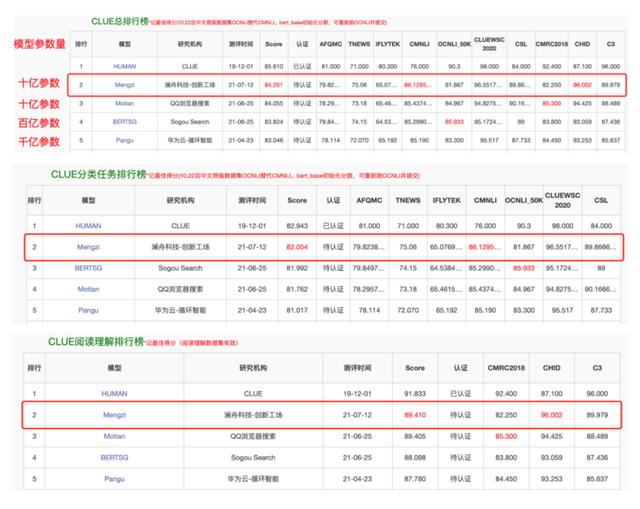Click HUMAN score 85.610 in CLUE总排行榜
Viewport: 640px width, 509px height.
(273, 66)
